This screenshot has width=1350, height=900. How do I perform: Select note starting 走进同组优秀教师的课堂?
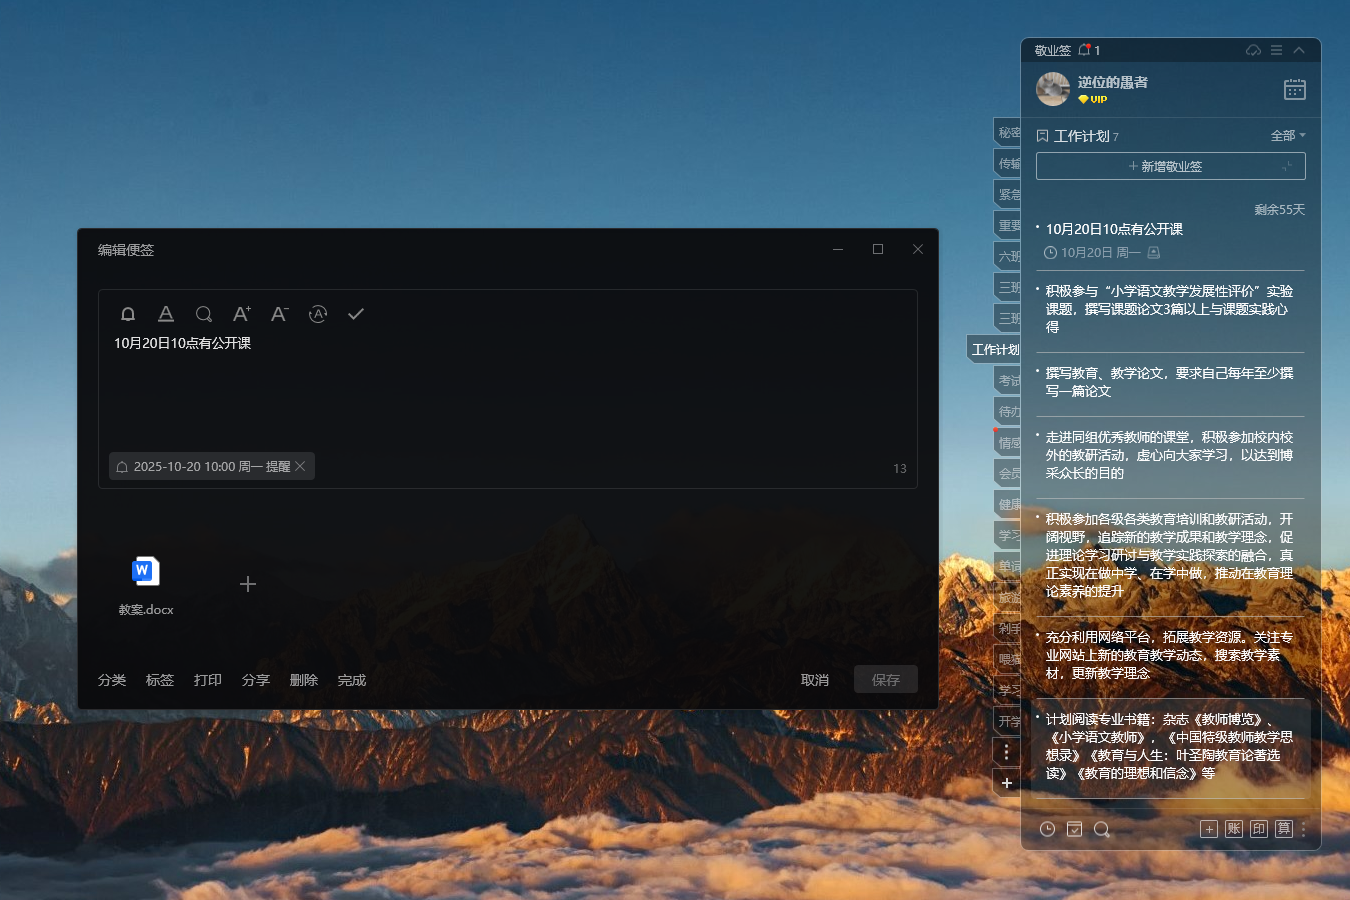(x=1170, y=455)
